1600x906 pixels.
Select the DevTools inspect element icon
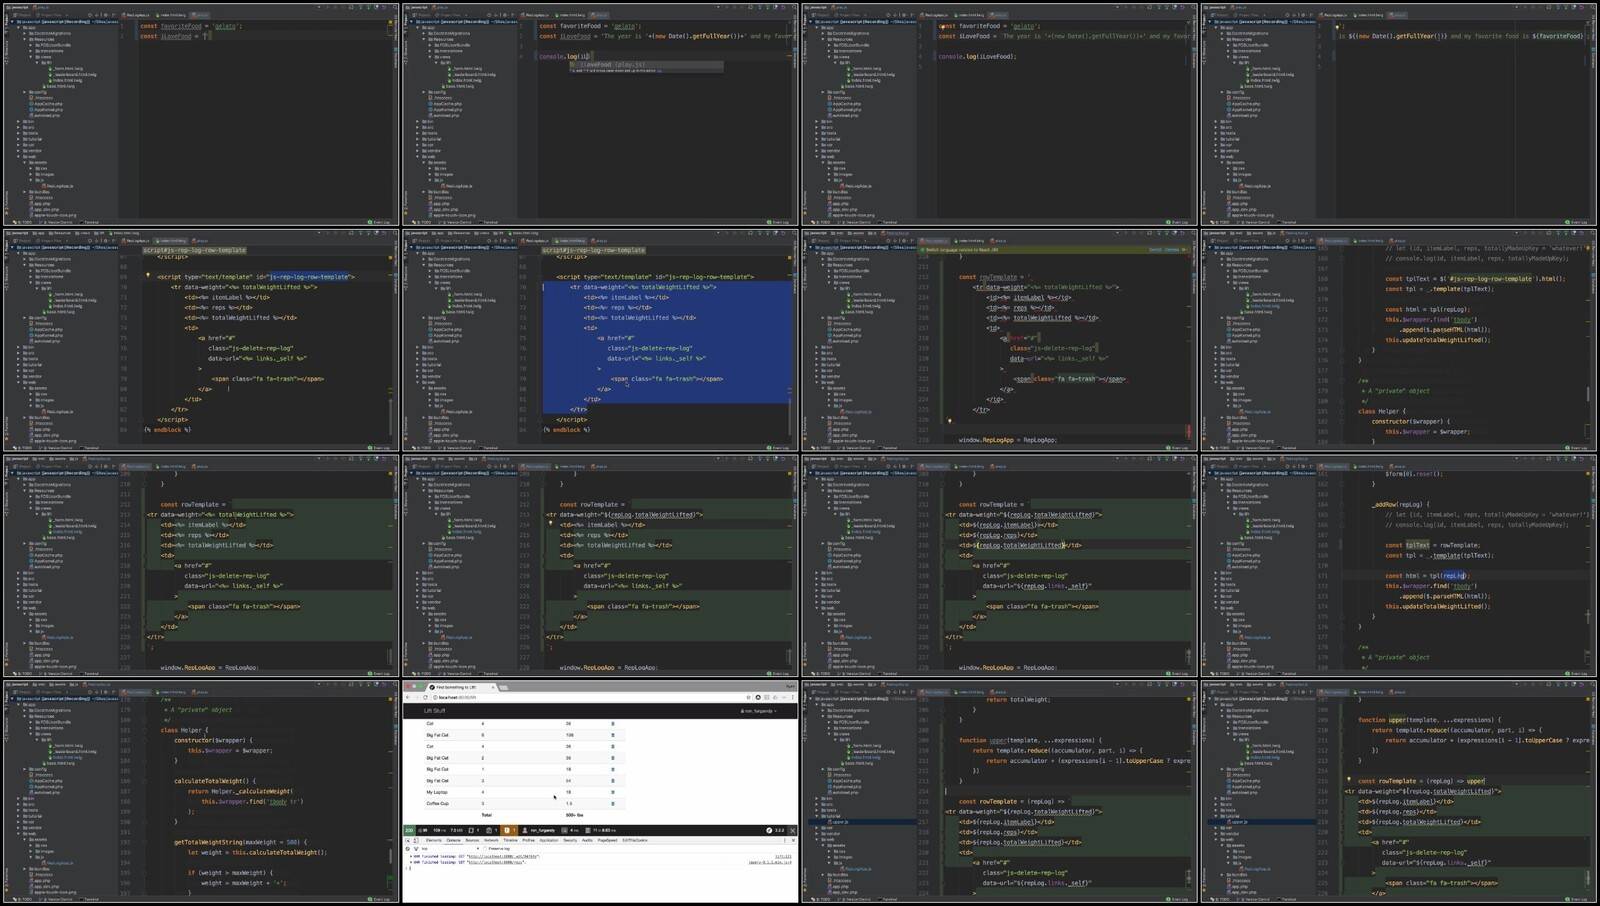[x=409, y=840]
